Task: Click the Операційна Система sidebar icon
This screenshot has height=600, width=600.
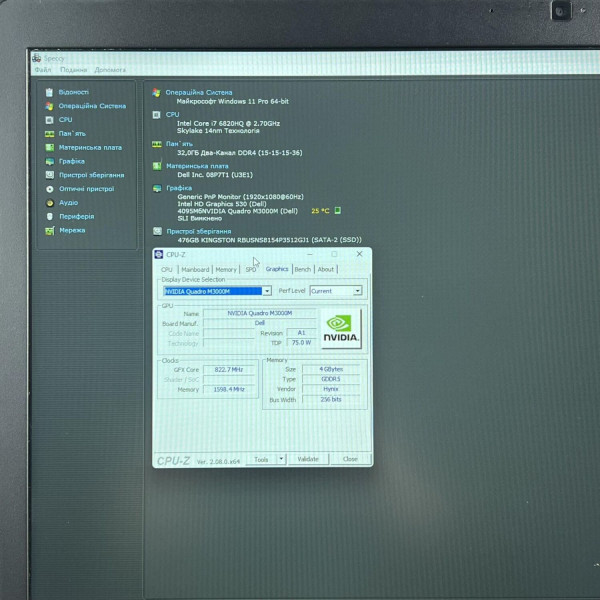Action: pyautogui.click(x=49, y=106)
